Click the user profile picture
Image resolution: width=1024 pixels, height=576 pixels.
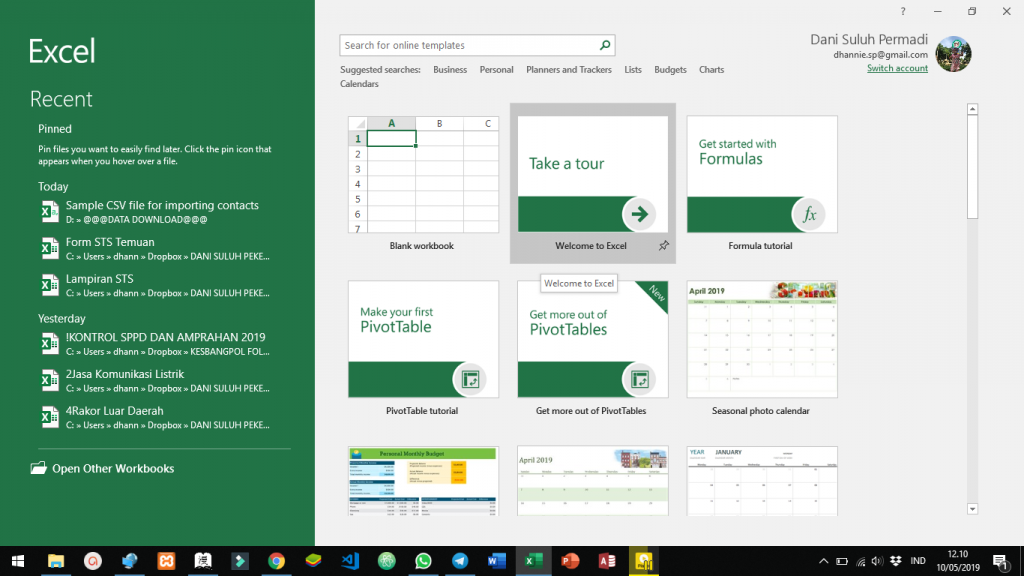coord(952,55)
